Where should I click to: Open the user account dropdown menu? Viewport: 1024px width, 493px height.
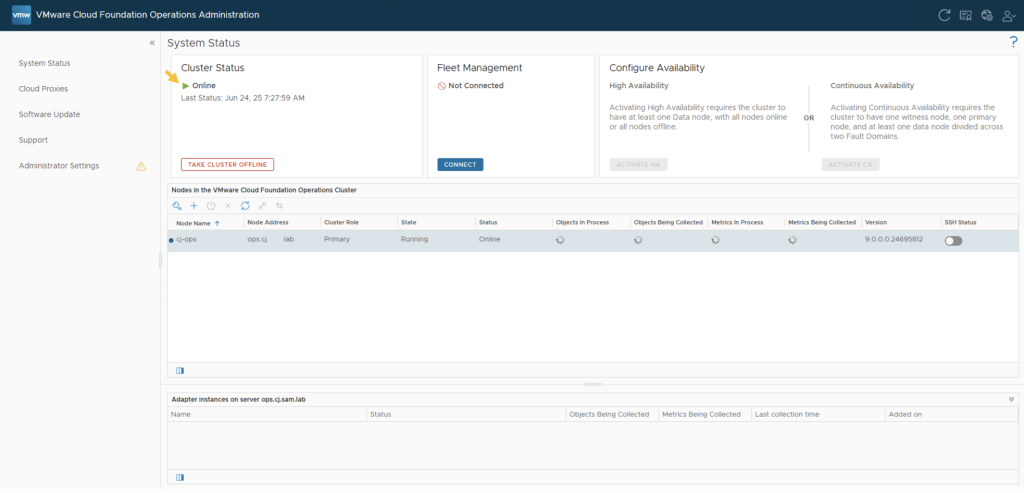(1009, 15)
